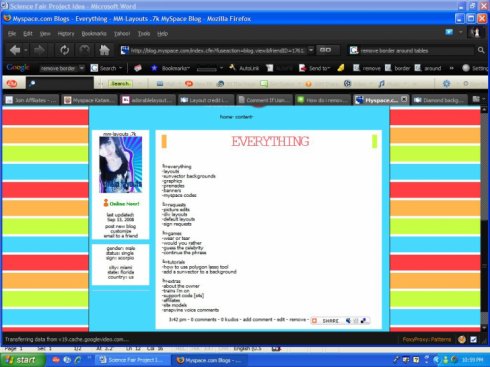Switch to the Myspace Katam tab
This screenshot has height=367, width=490.
(90, 100)
